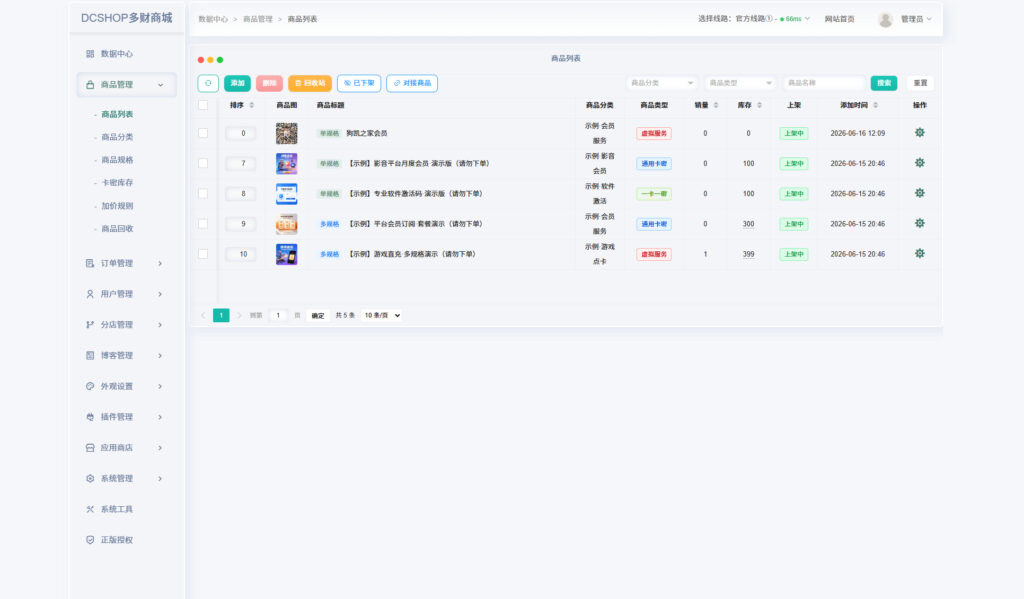Click the 商品管理 bag icon in the sidebar

90,84
